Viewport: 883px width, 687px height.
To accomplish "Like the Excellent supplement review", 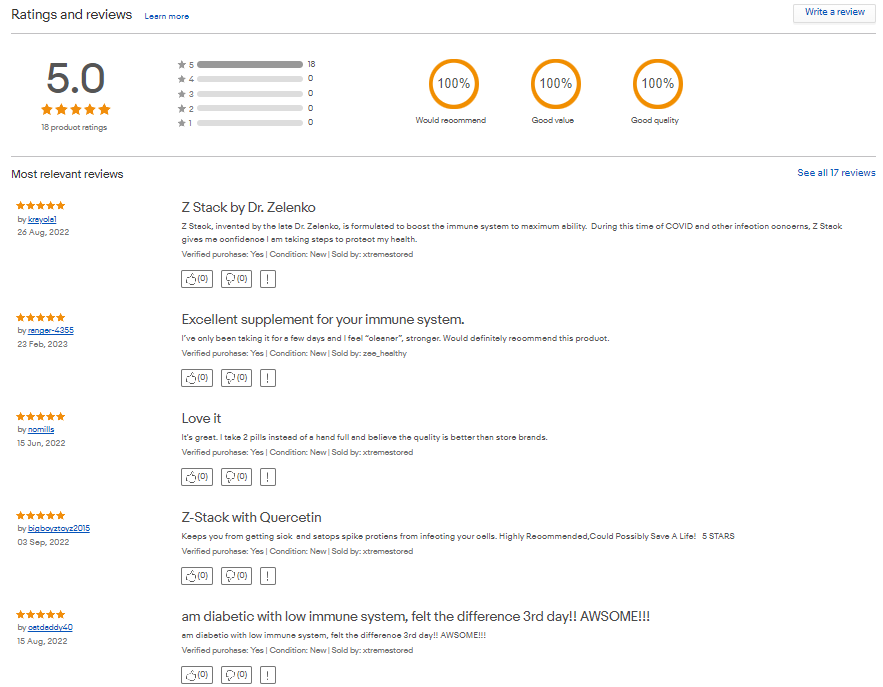I will (197, 378).
